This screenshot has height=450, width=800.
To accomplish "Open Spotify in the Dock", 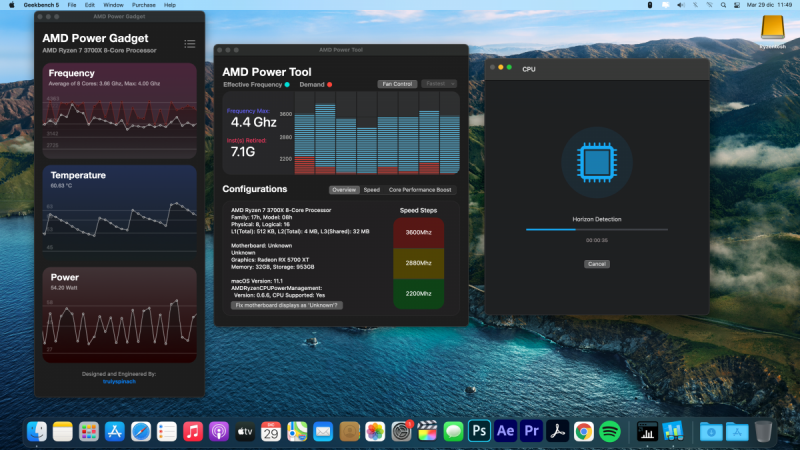I will tap(610, 432).
